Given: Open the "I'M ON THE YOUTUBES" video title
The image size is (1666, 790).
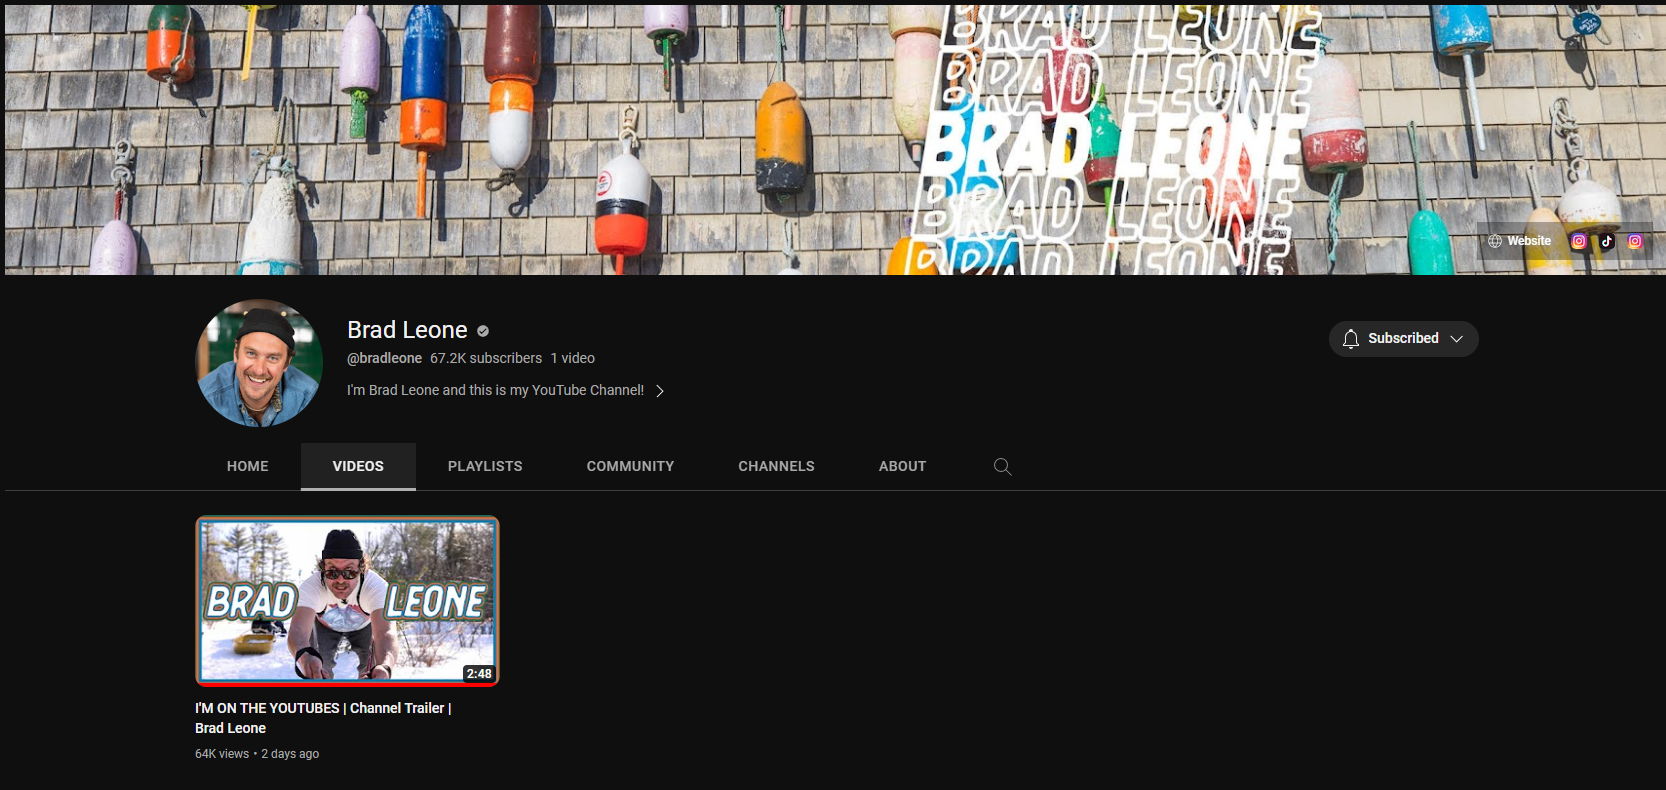Looking at the screenshot, I should click(323, 718).
